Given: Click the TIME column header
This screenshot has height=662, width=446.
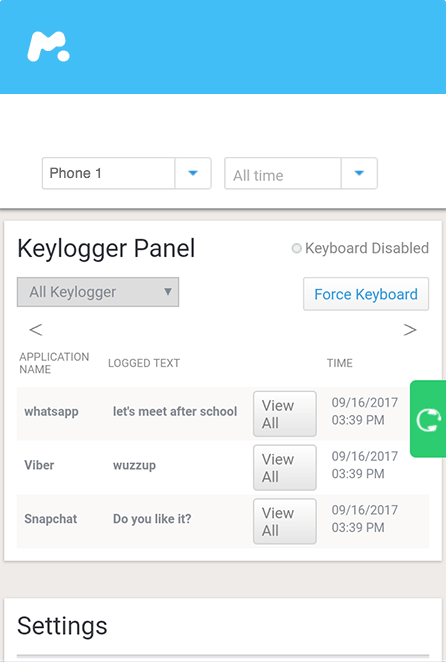Looking at the screenshot, I should click(340, 363).
